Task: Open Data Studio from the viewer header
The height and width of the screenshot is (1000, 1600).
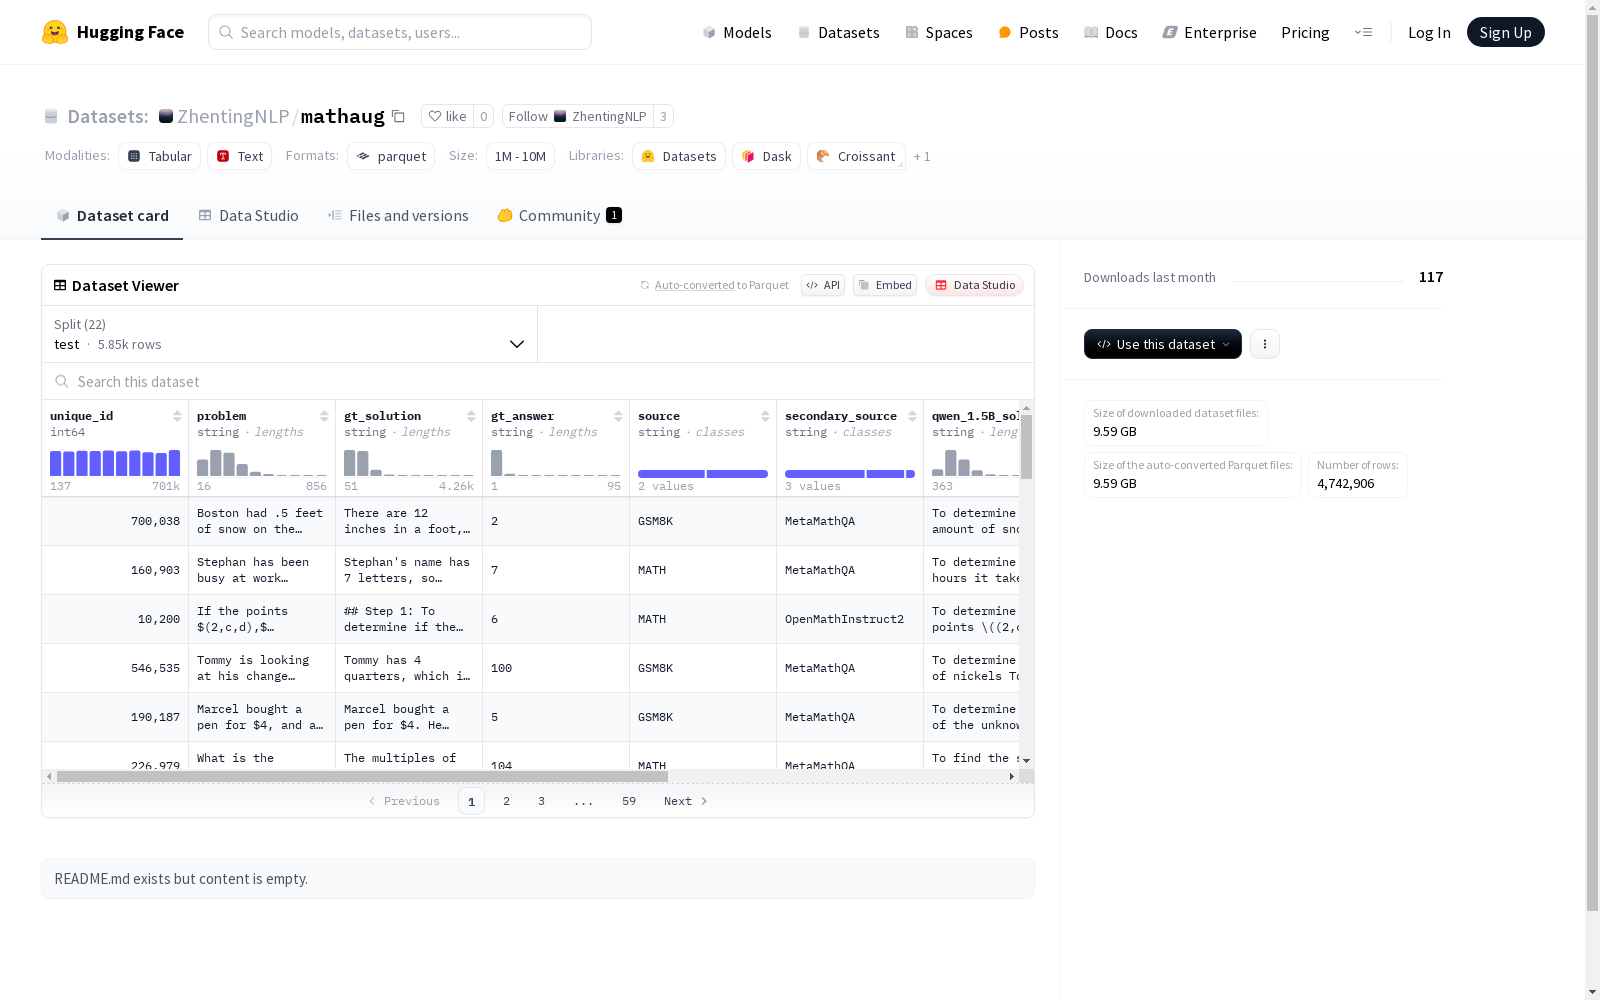Action: click(x=974, y=285)
